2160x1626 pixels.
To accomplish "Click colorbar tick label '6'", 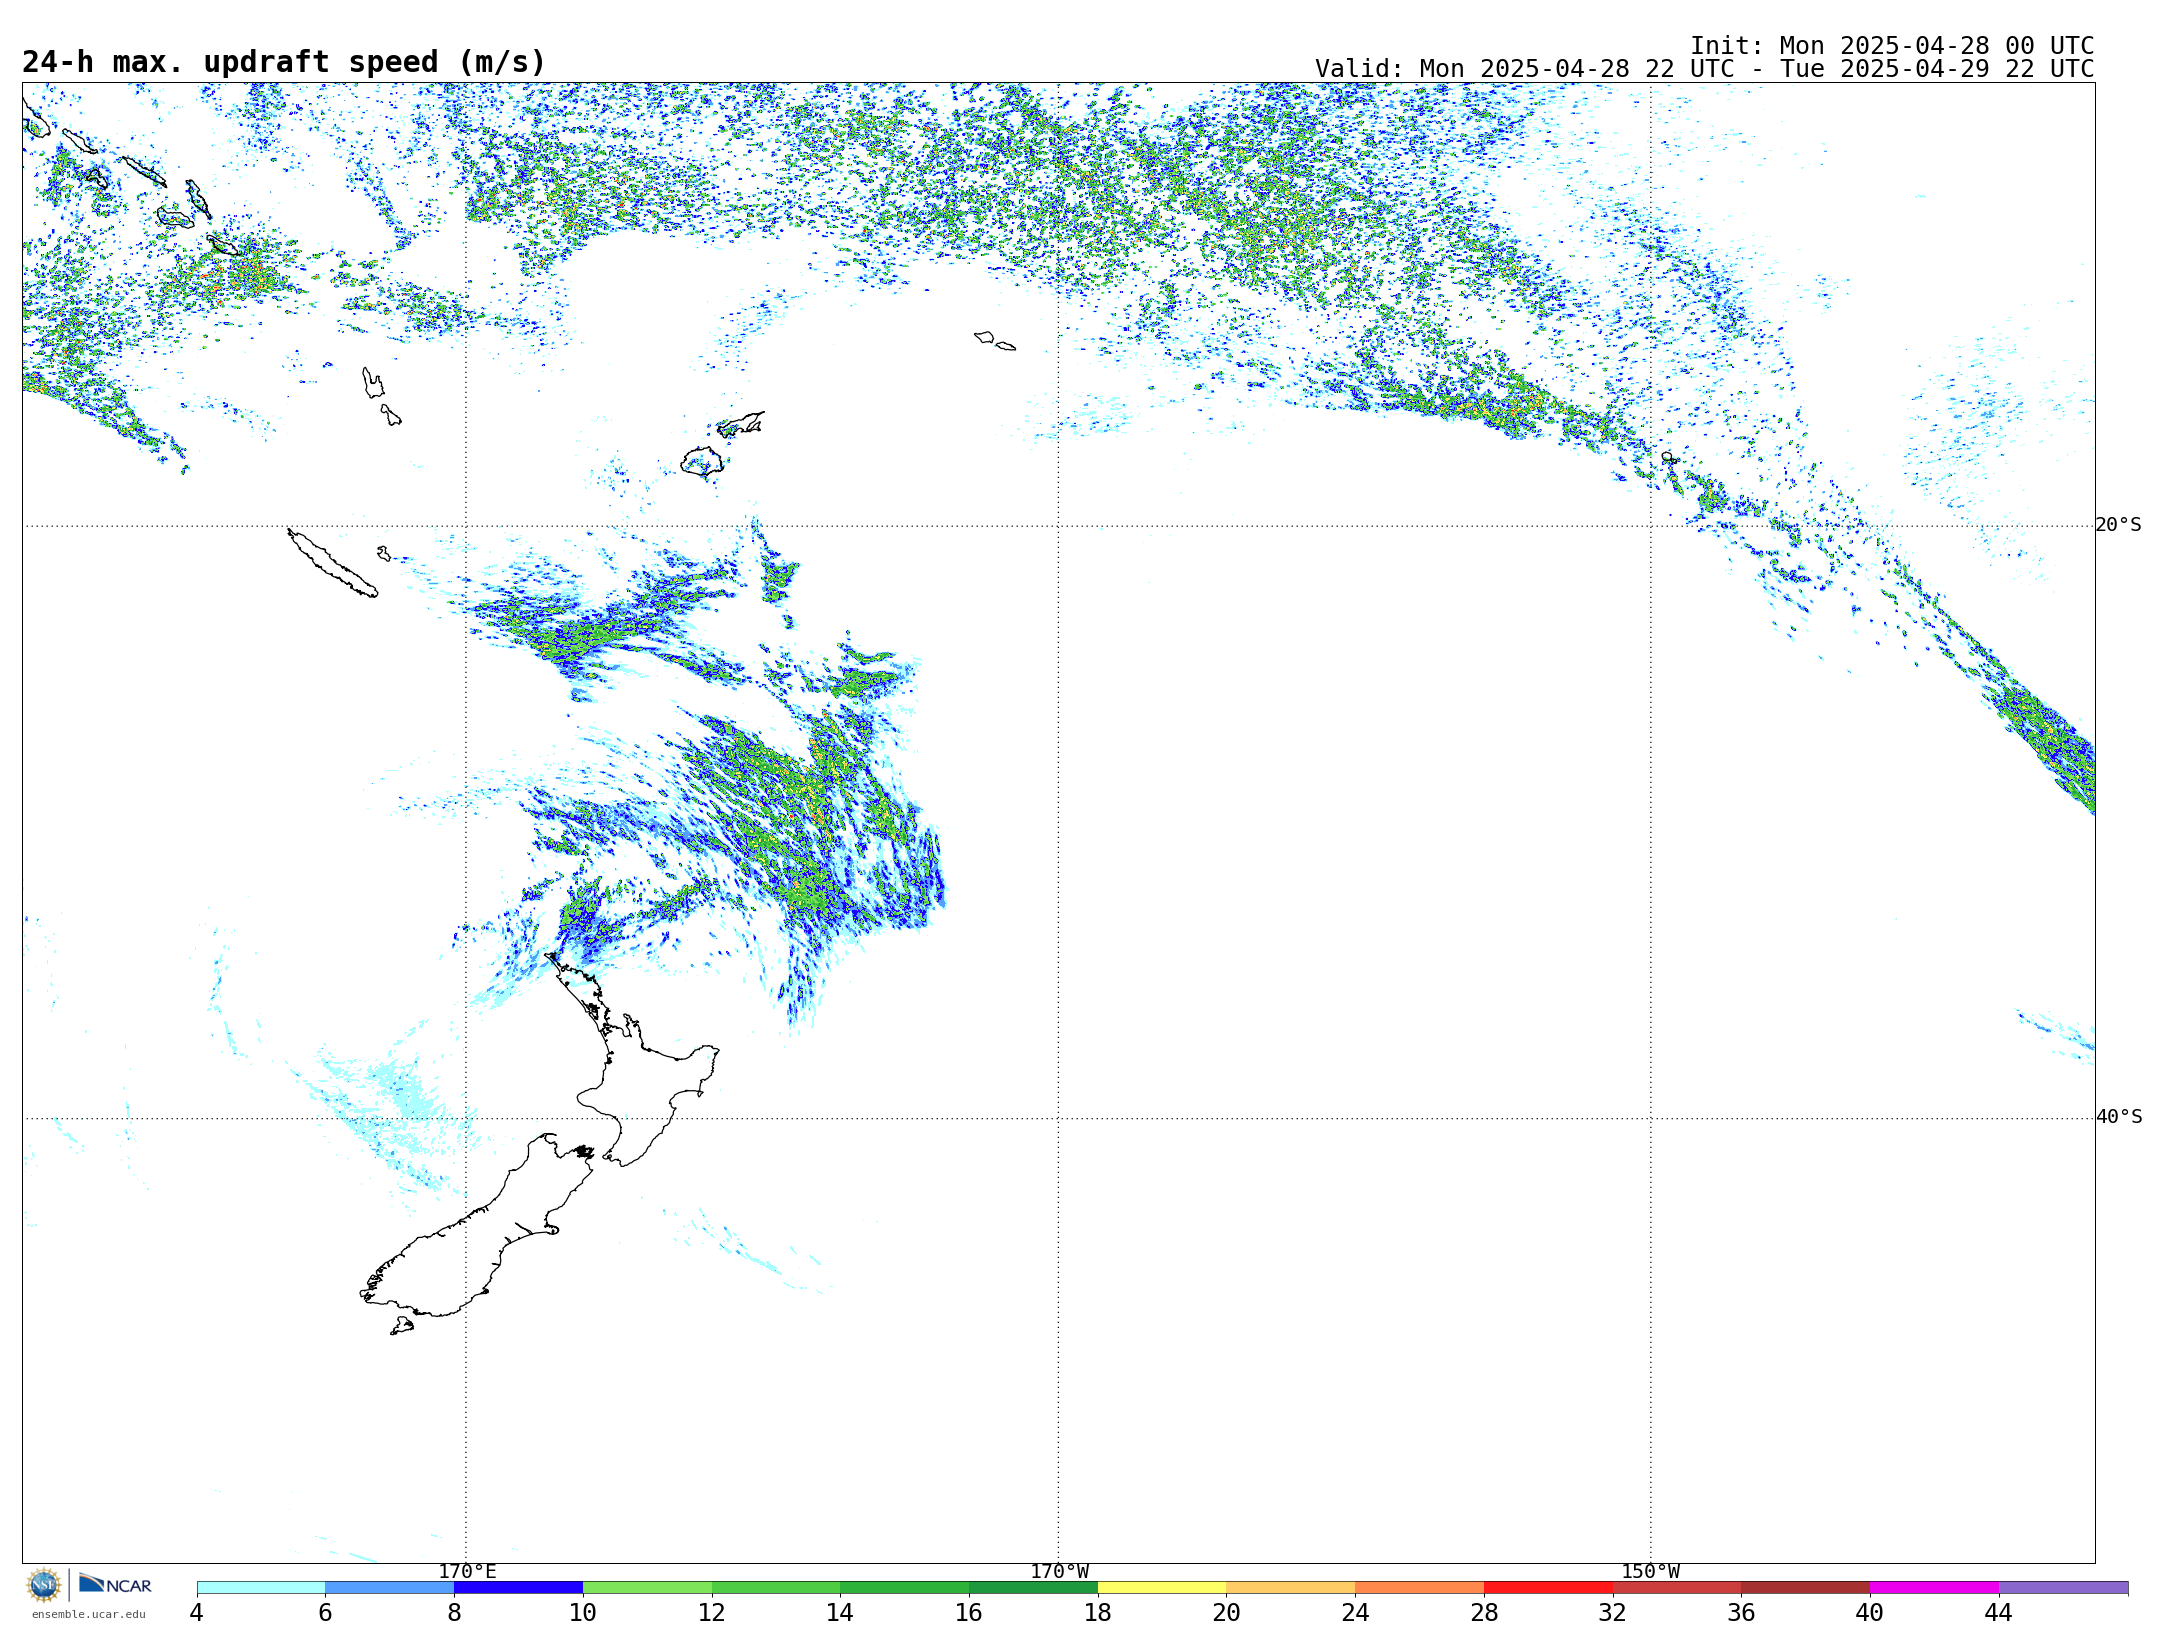I will click(x=325, y=1613).
